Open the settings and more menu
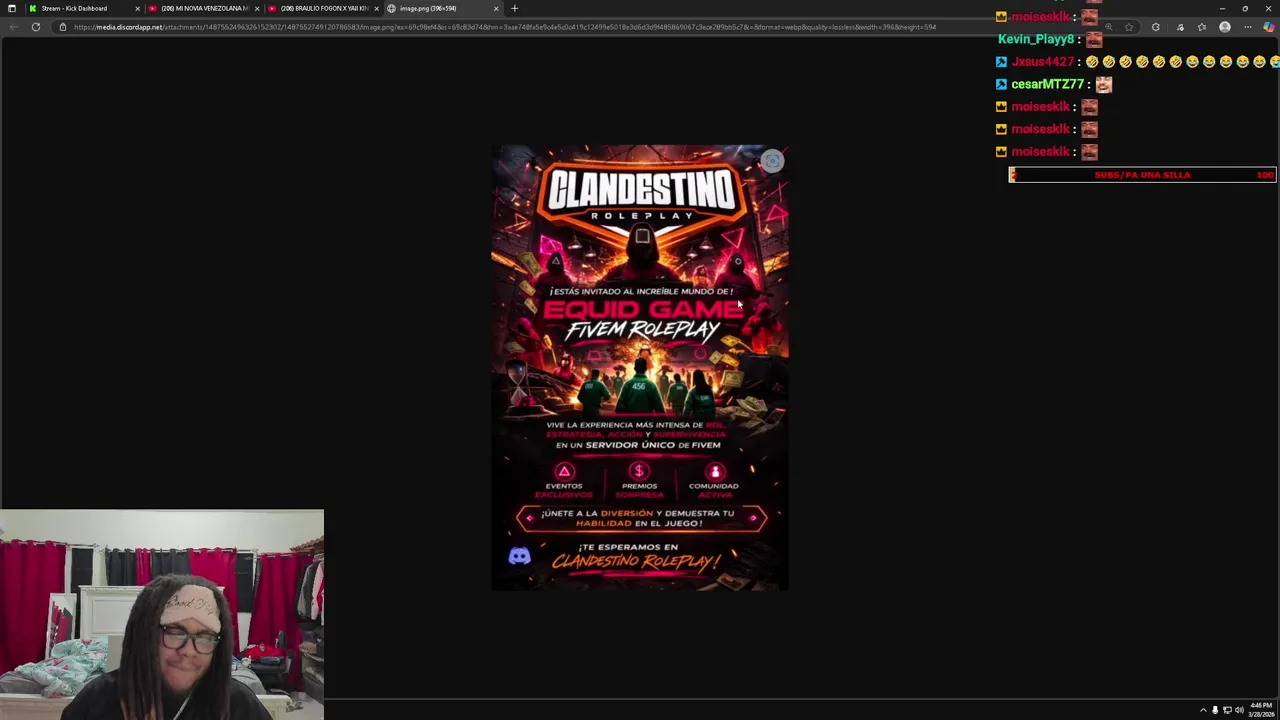 pyautogui.click(x=1247, y=27)
